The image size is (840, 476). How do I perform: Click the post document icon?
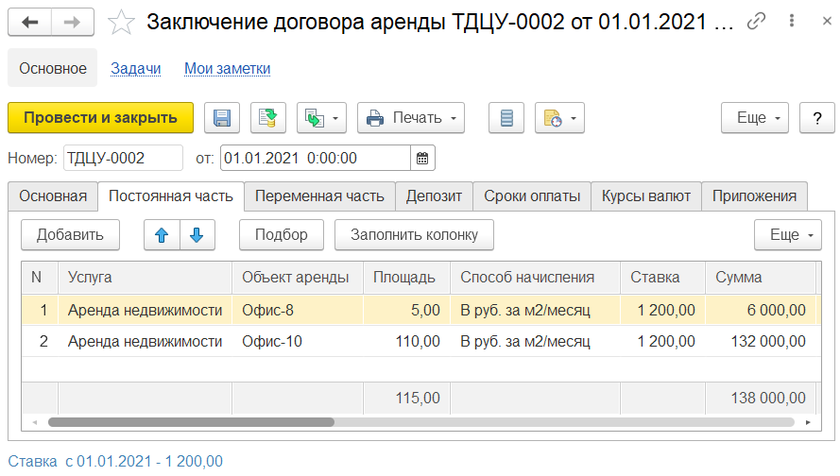tap(268, 118)
